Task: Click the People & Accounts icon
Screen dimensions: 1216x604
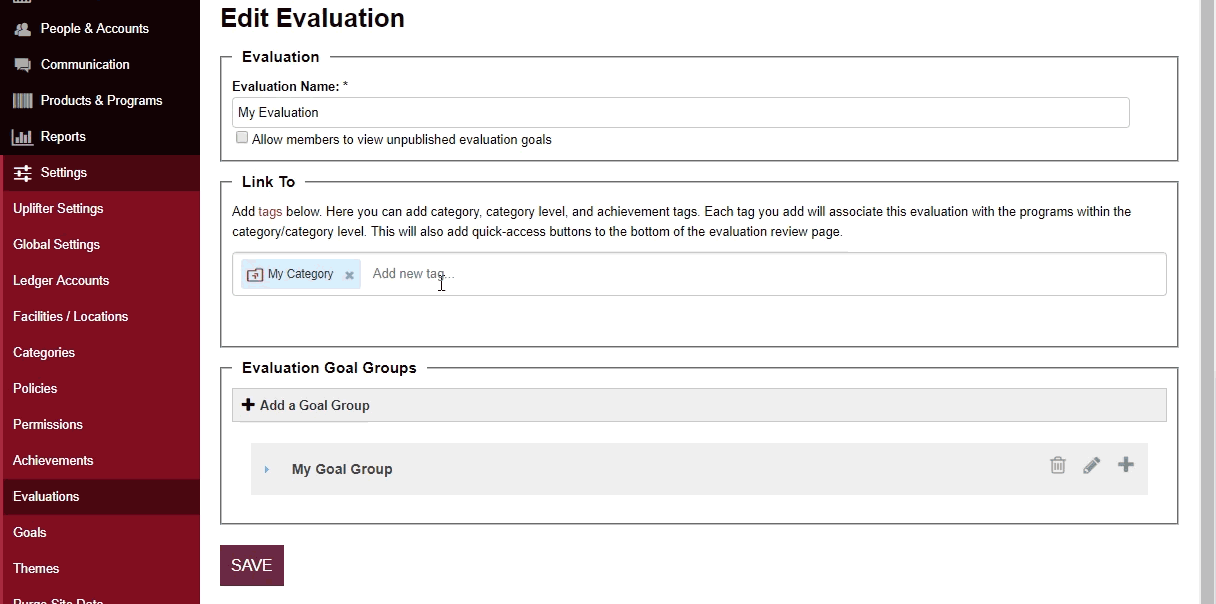Action: click(x=22, y=29)
